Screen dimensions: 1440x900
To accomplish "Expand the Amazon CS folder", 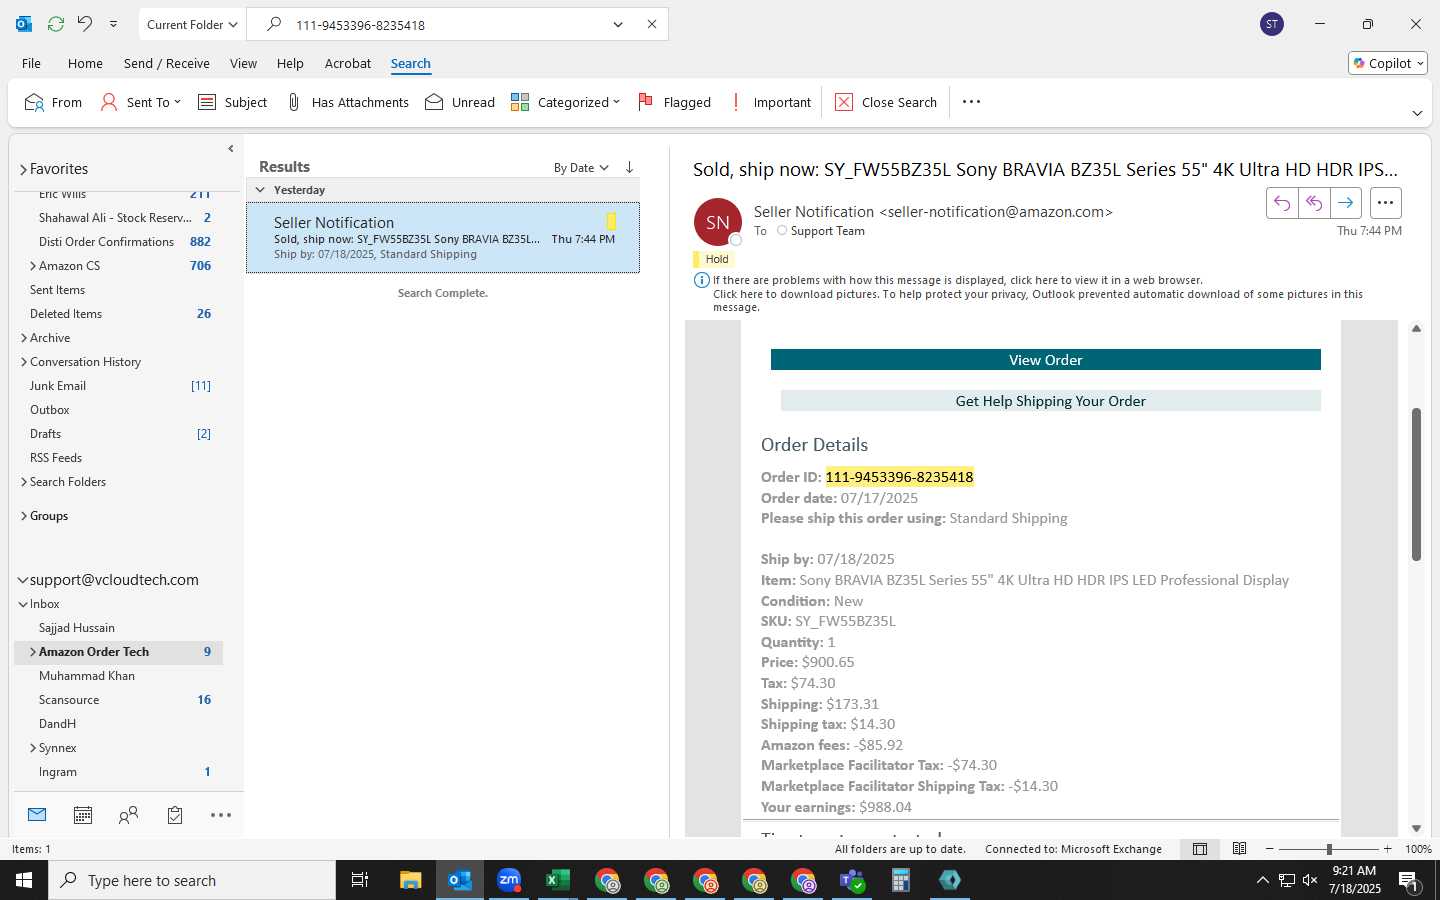I will pyautogui.click(x=33, y=266).
